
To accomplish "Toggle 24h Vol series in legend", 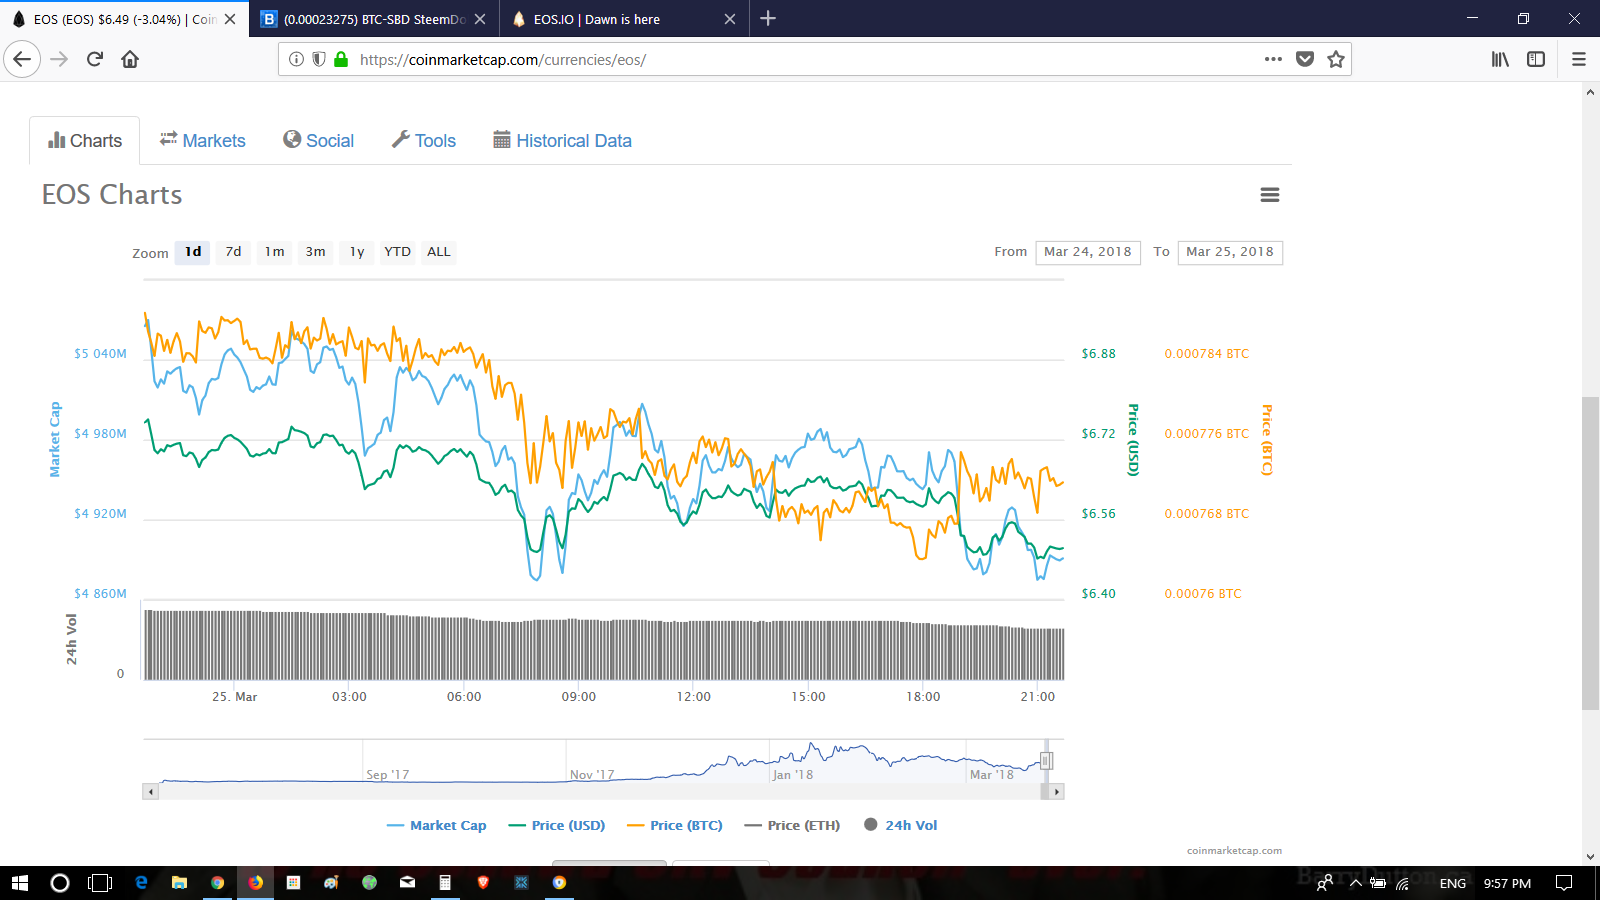I will click(901, 825).
